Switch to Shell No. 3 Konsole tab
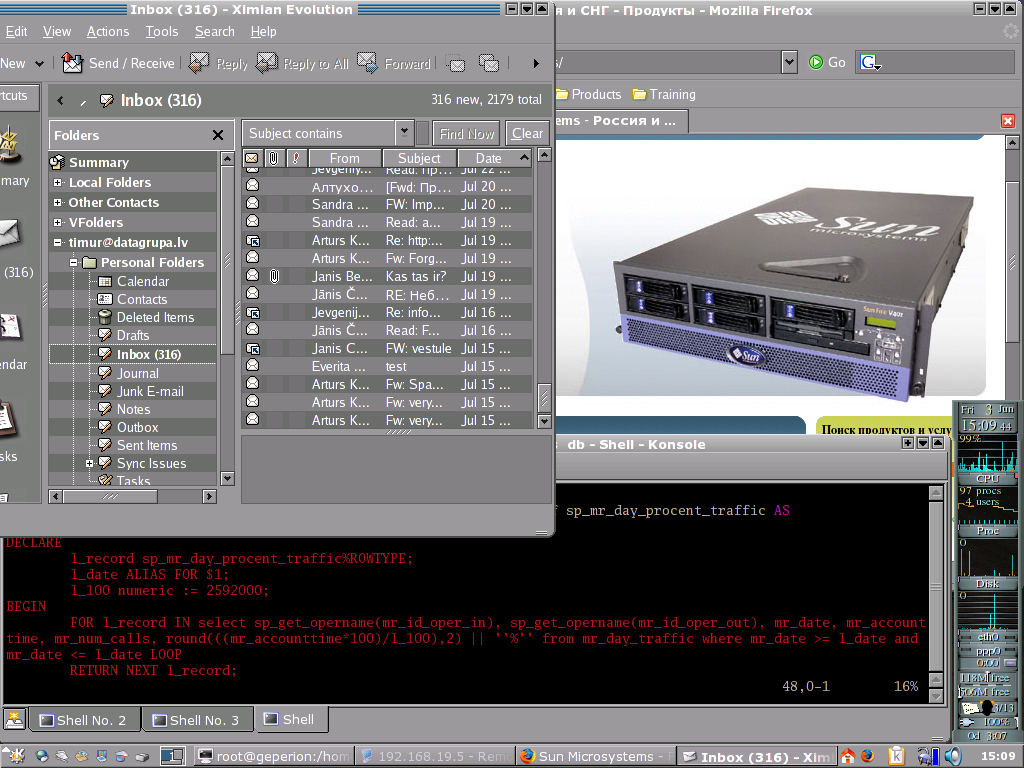The width and height of the screenshot is (1024, 768). pyautogui.click(x=197, y=720)
